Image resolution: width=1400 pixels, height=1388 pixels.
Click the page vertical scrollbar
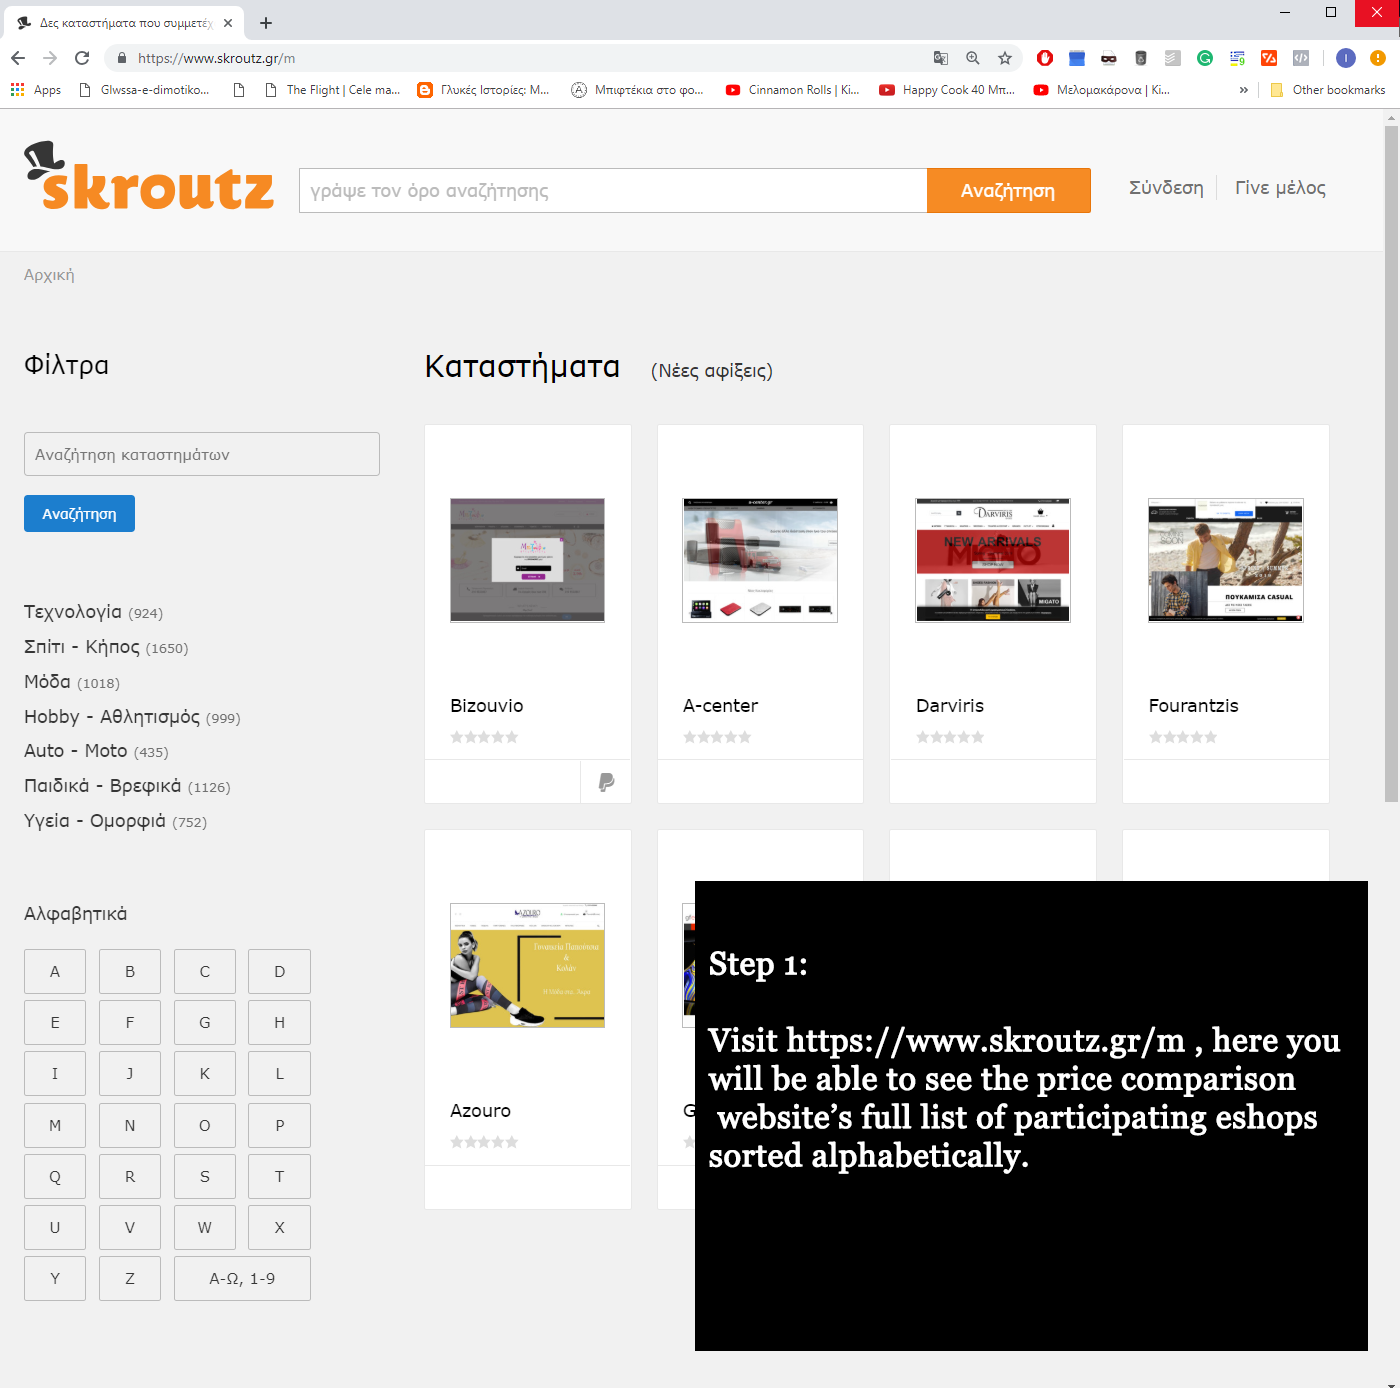click(x=1391, y=460)
